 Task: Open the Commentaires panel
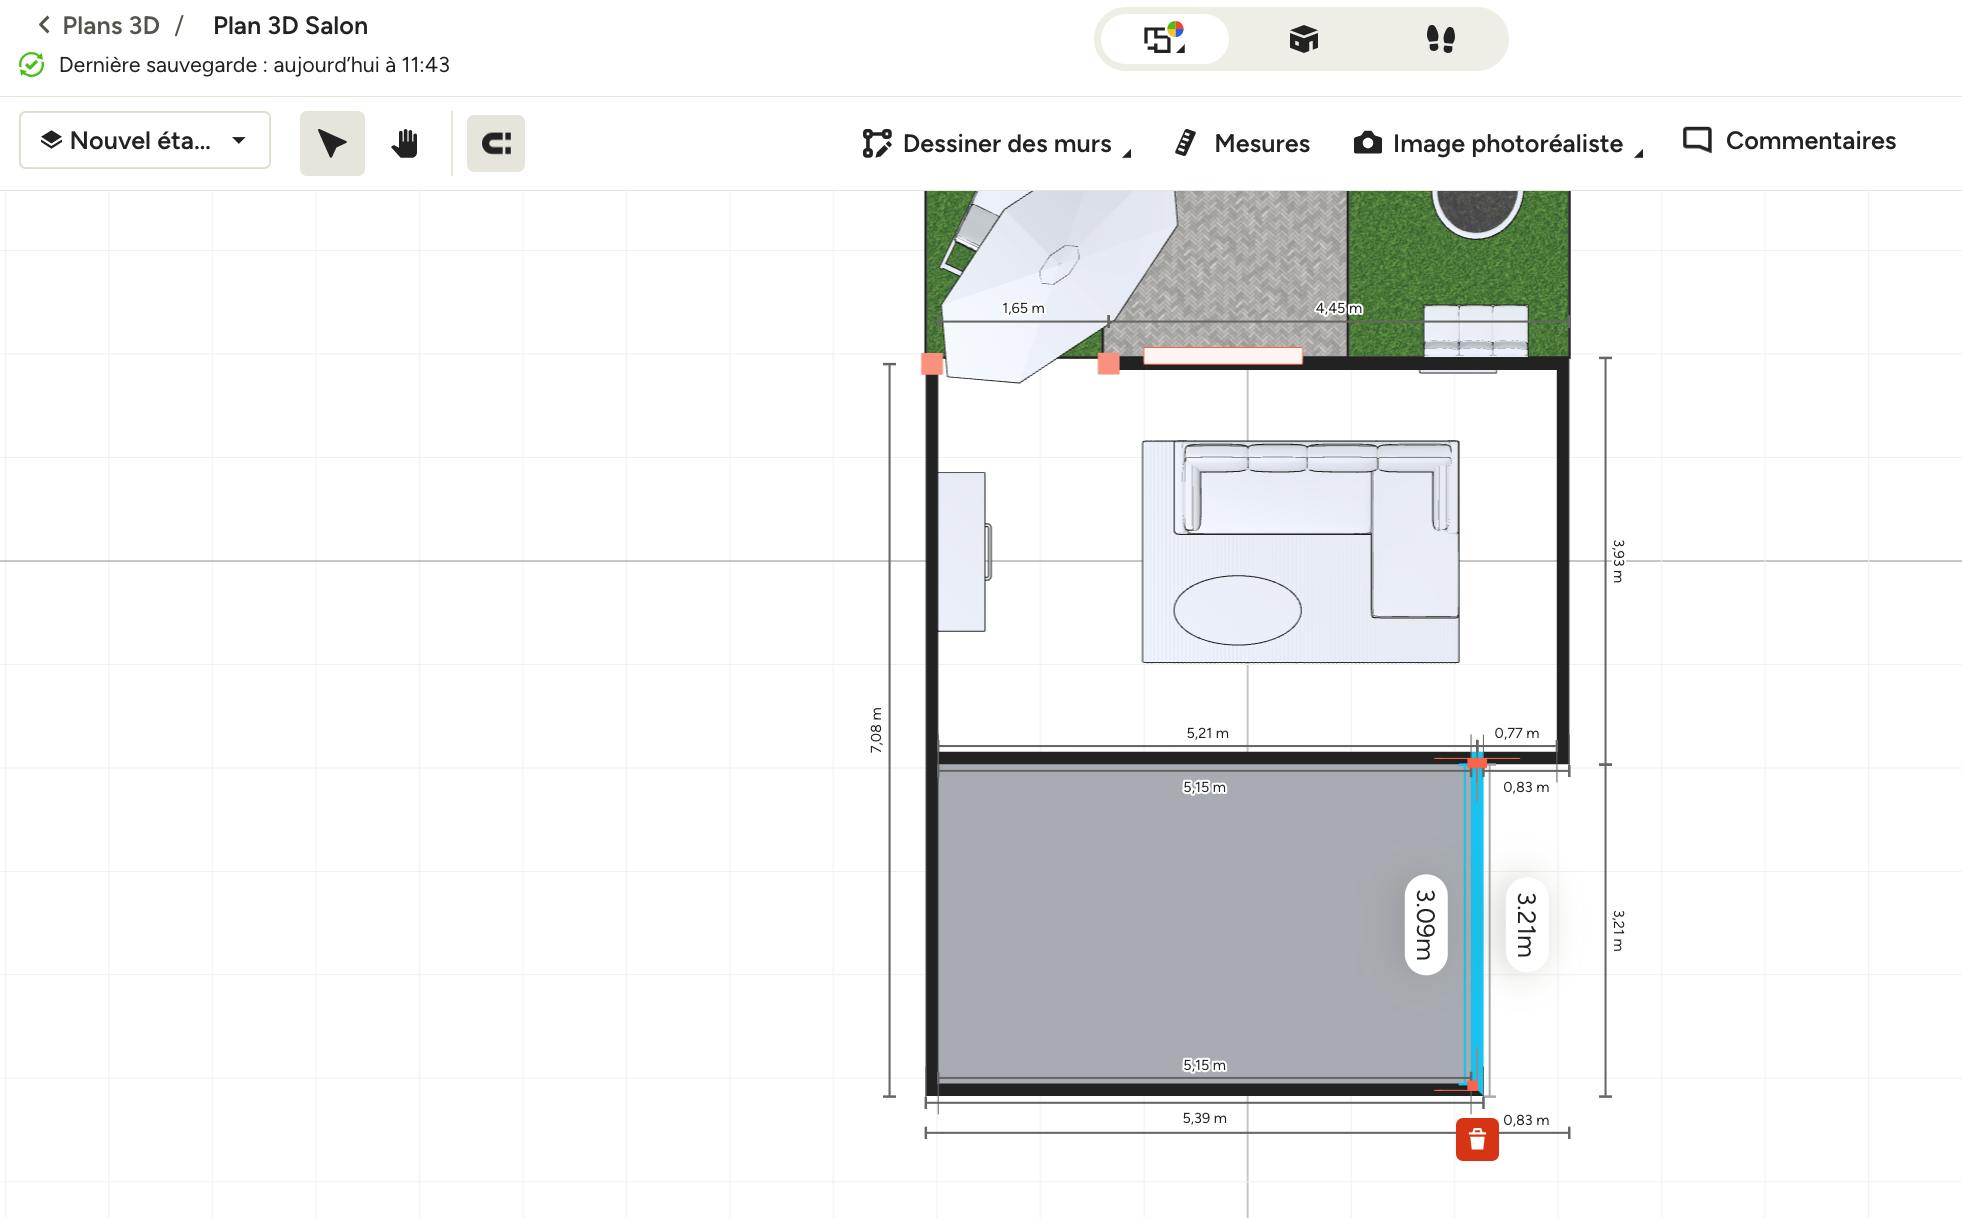tap(1789, 141)
